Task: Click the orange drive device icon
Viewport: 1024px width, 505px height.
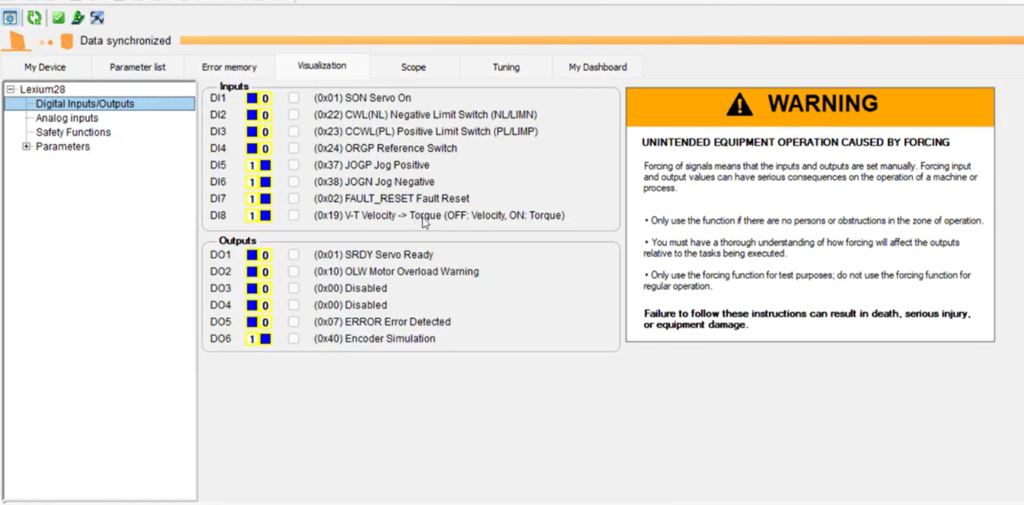Action: tap(66, 41)
